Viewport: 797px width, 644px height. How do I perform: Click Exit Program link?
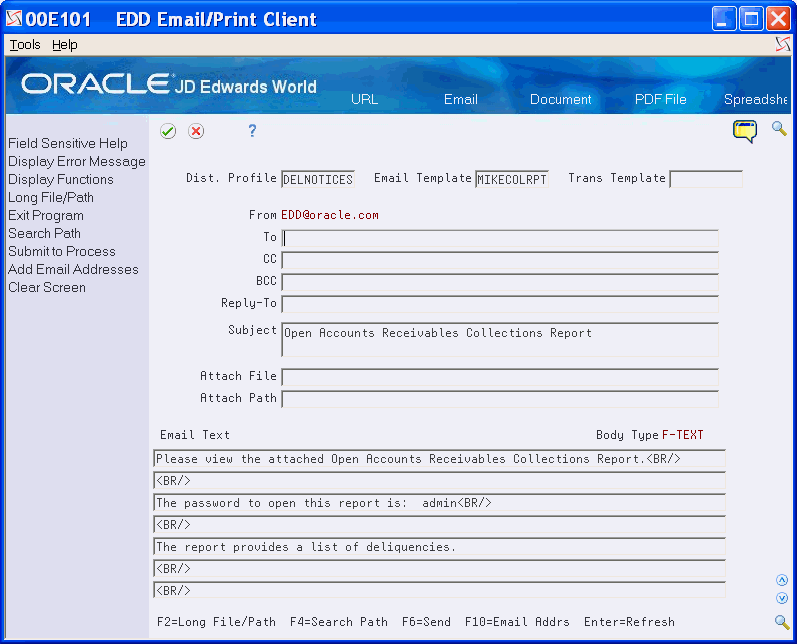[46, 216]
